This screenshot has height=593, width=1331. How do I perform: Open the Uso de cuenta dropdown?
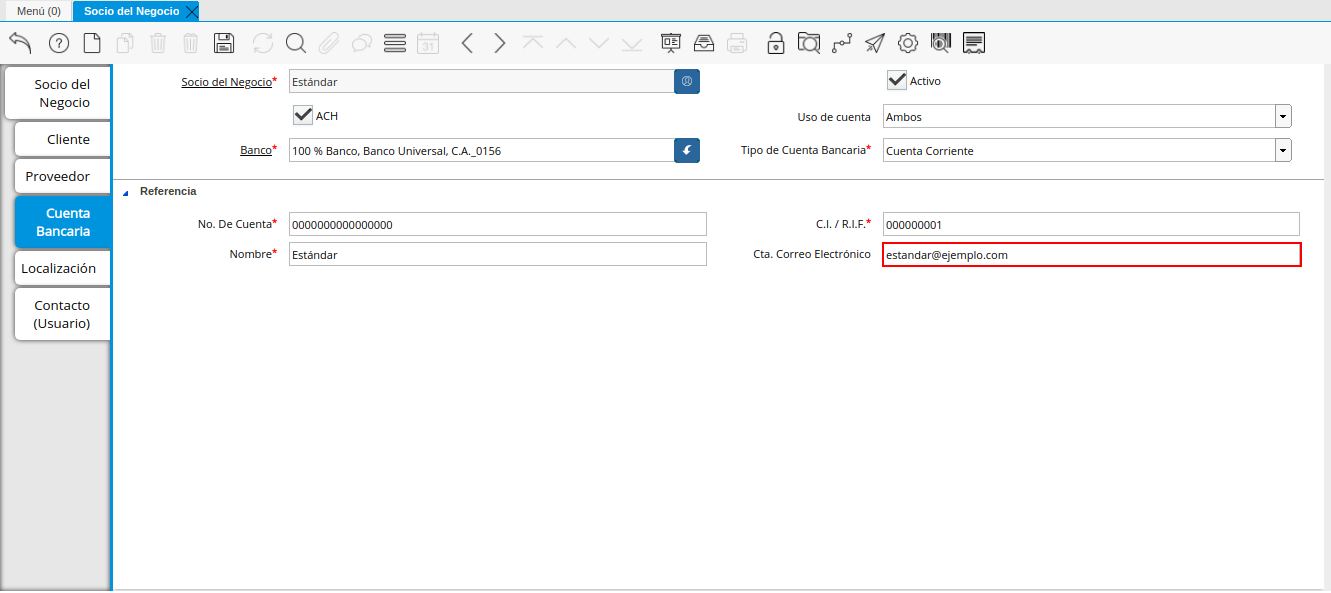(x=1283, y=117)
